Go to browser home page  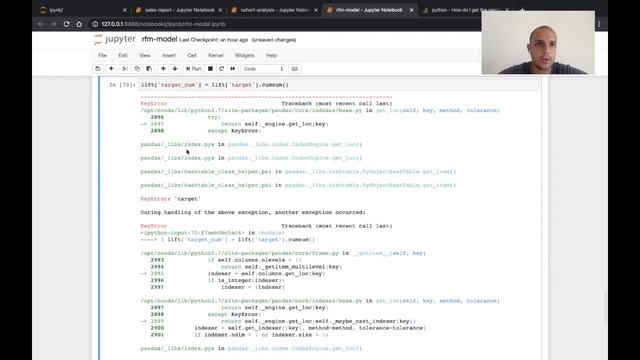[x=79, y=24]
